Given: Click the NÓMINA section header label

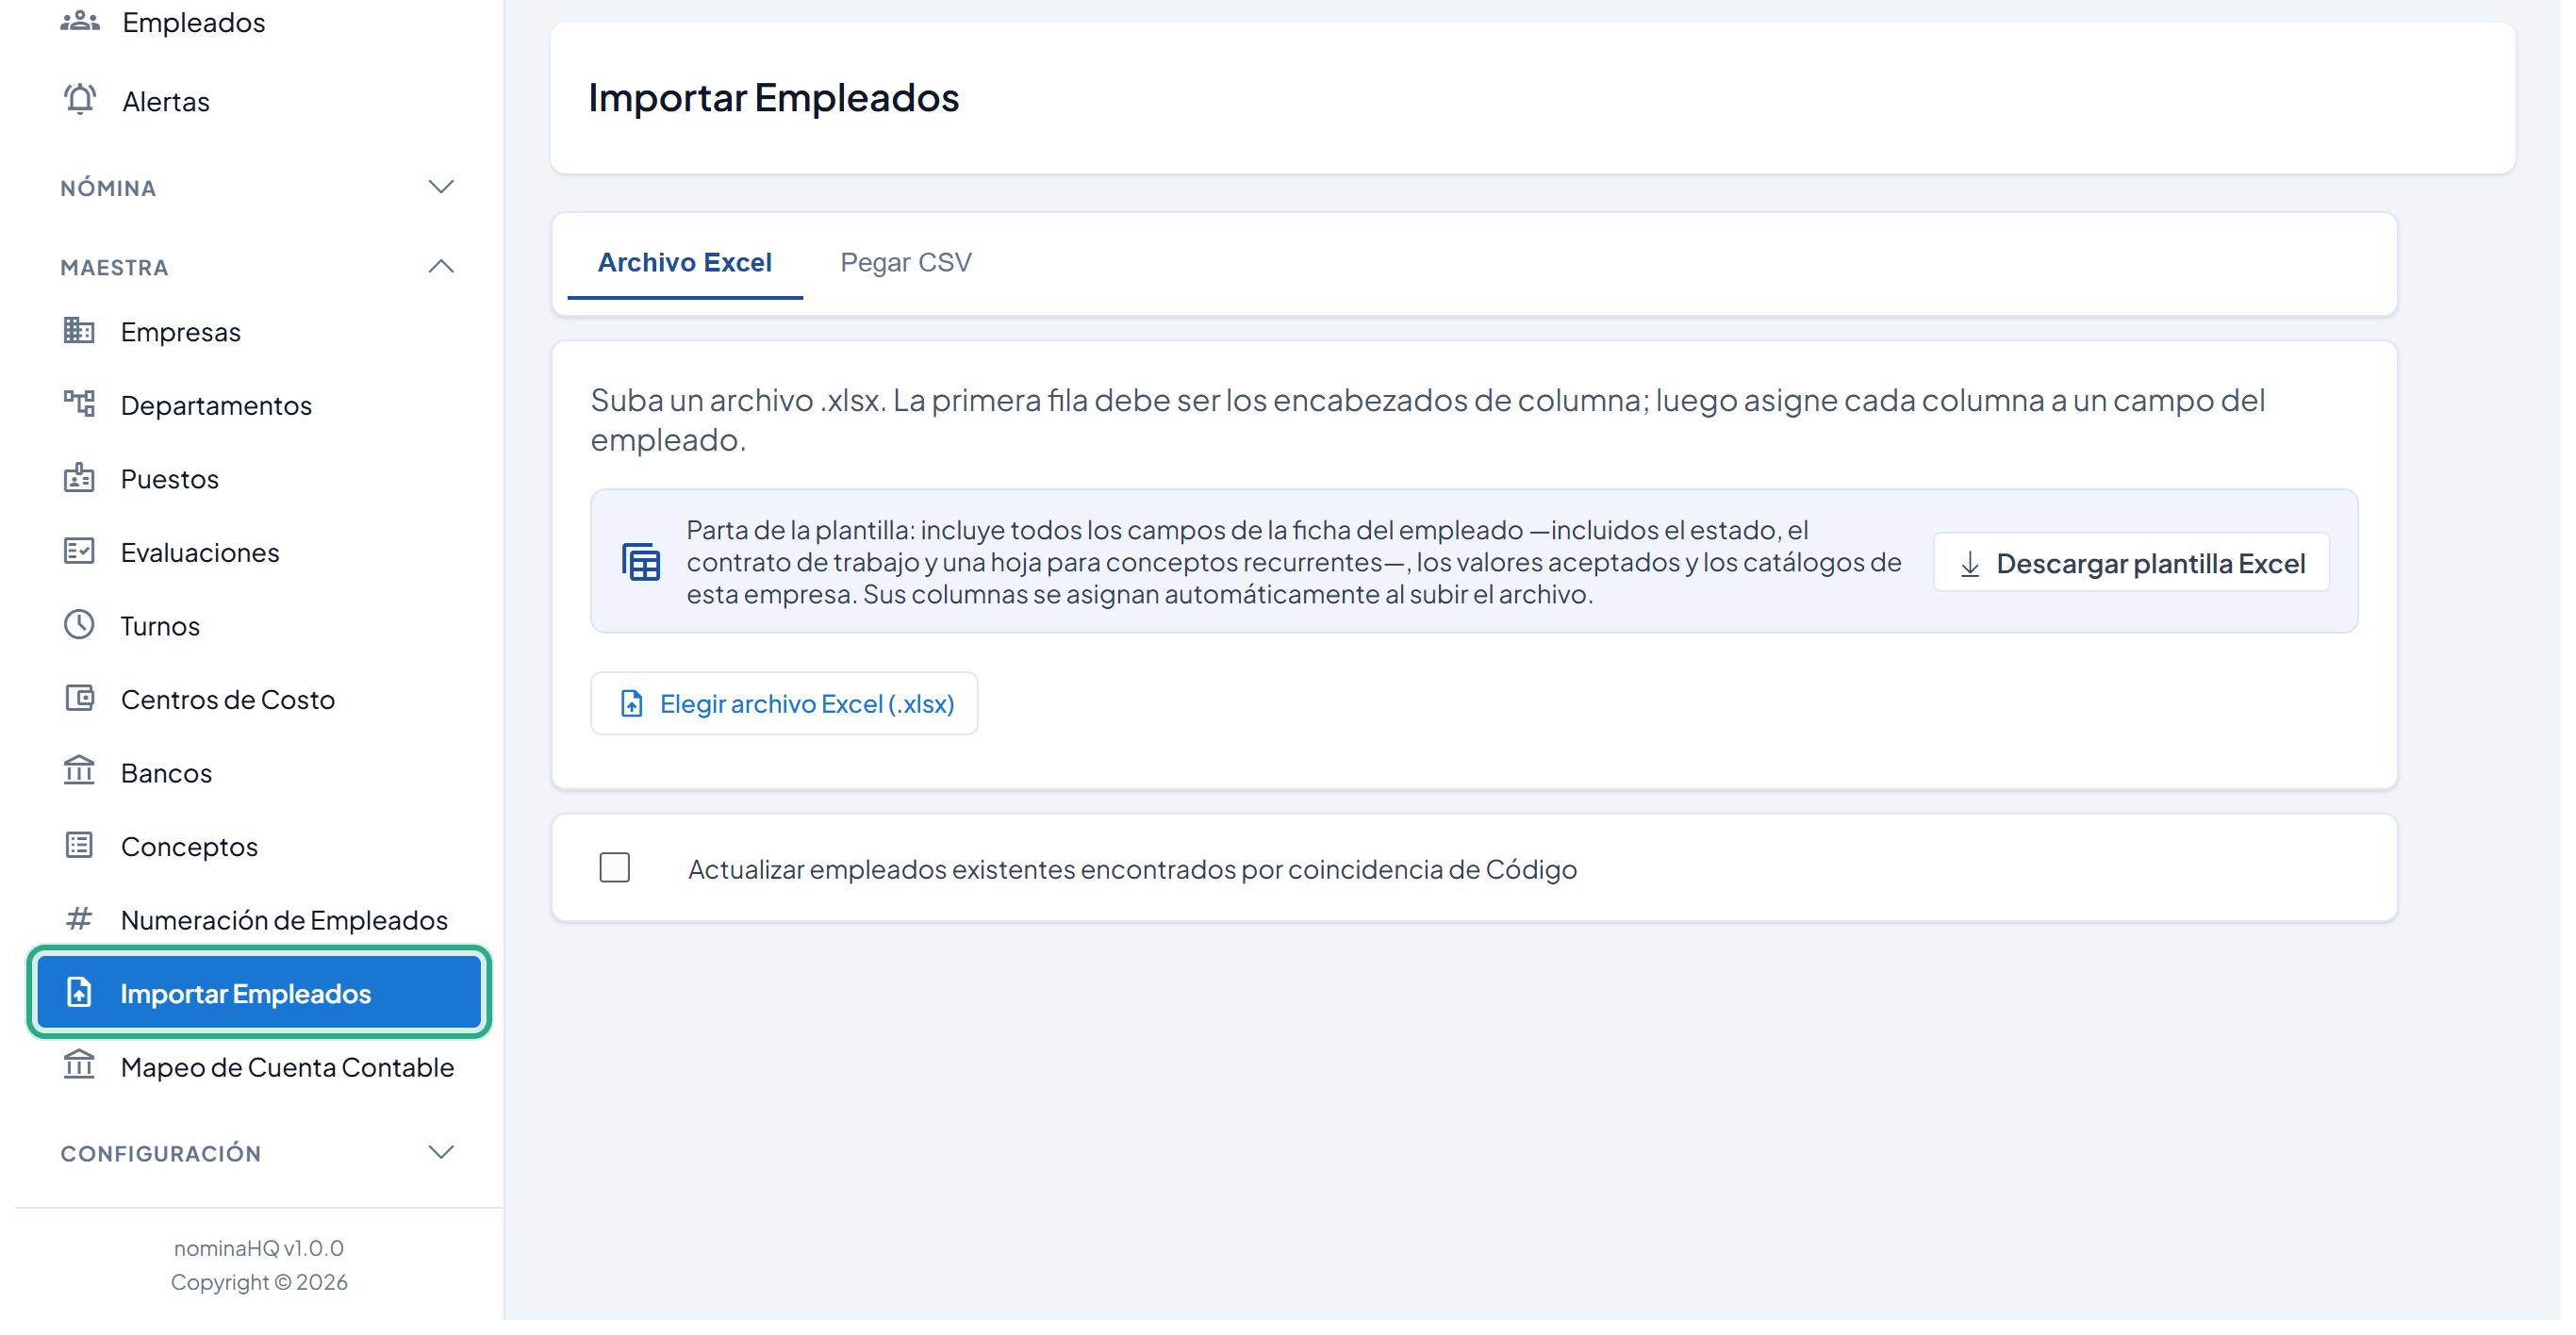Looking at the screenshot, I should coord(109,189).
